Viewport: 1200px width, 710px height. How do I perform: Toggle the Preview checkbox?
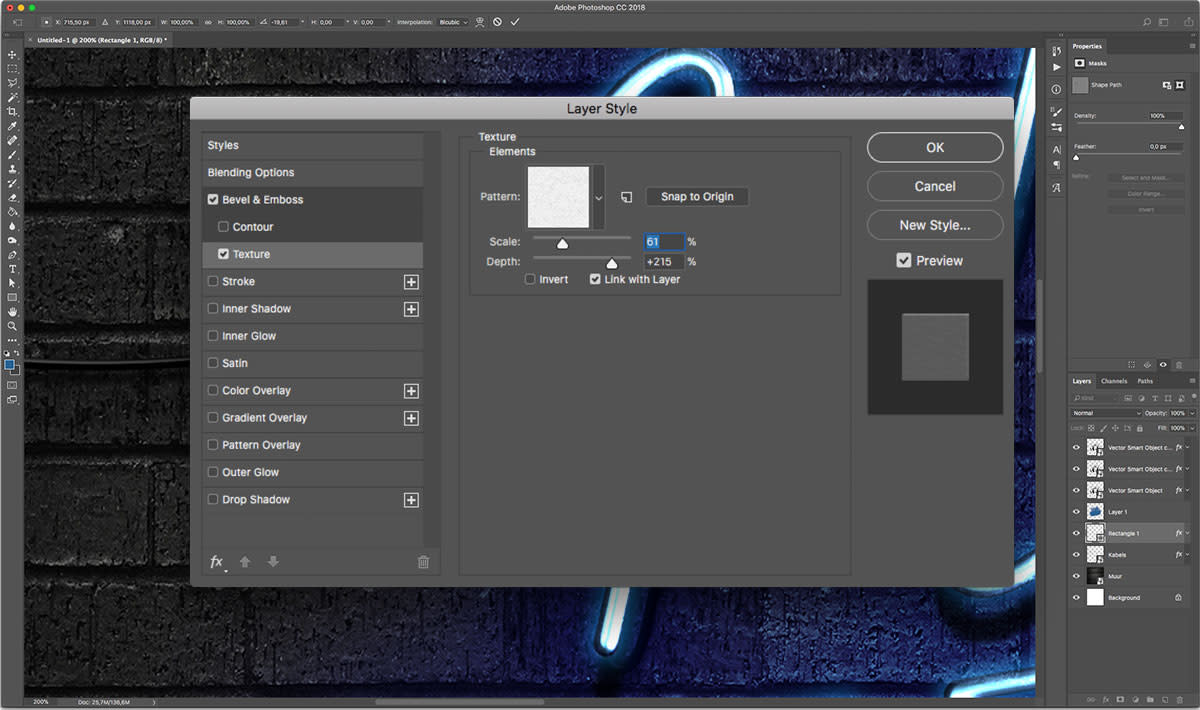tap(904, 261)
